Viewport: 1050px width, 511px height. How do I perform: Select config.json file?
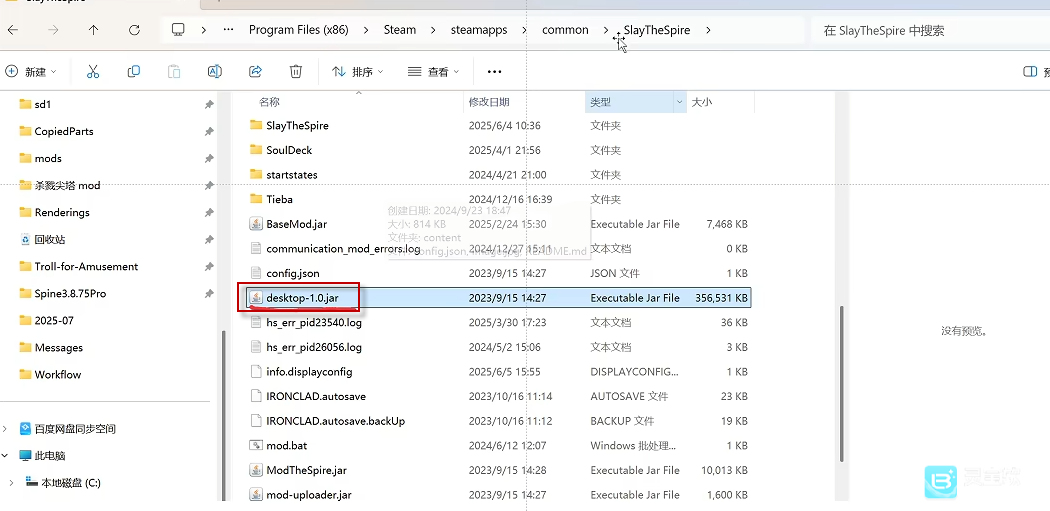pos(293,273)
